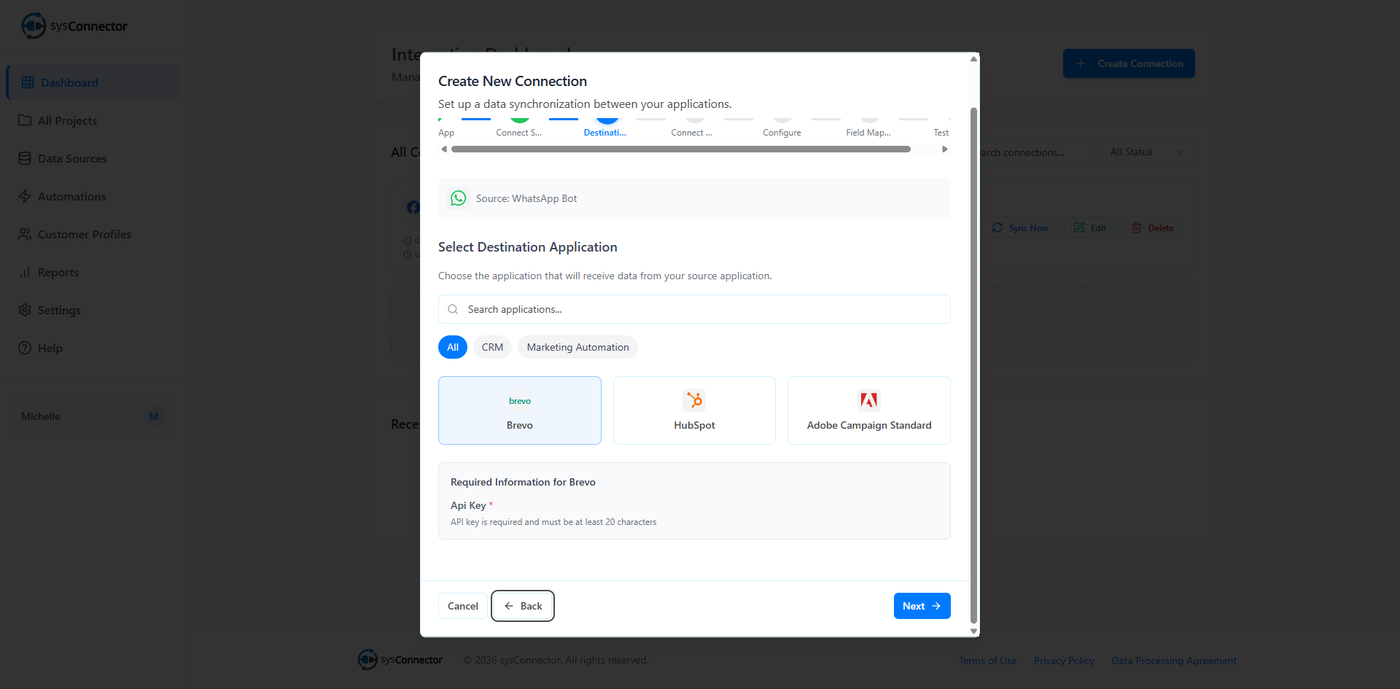Click the Dashboard grid icon

27,83
